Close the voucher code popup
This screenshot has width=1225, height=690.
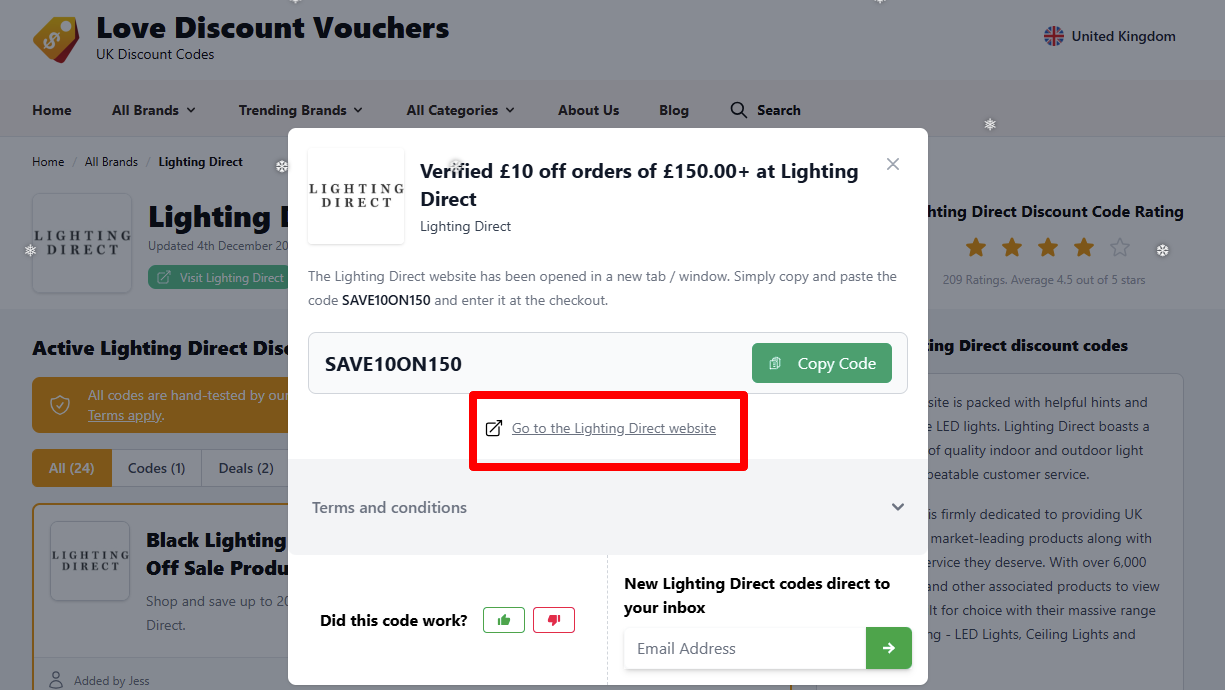[x=893, y=164]
